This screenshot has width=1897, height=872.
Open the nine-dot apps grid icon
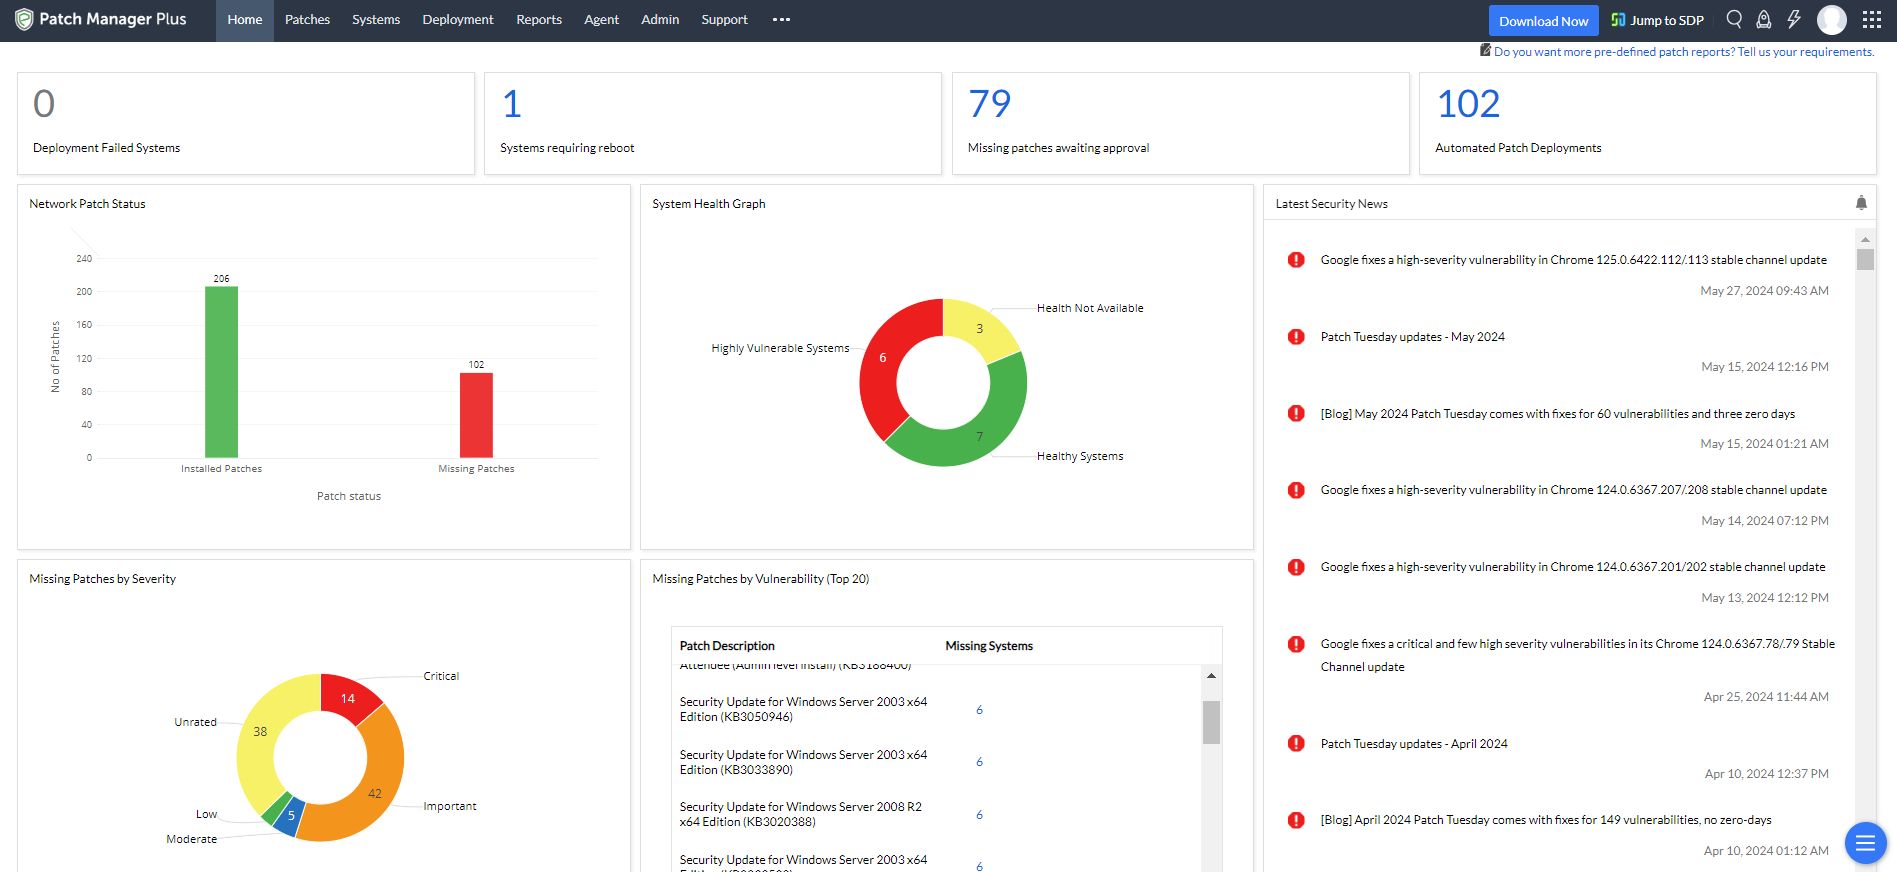coord(1872,19)
